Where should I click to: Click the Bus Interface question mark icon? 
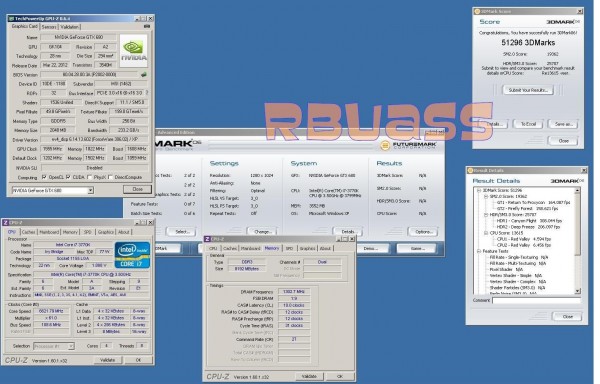[x=147, y=93]
